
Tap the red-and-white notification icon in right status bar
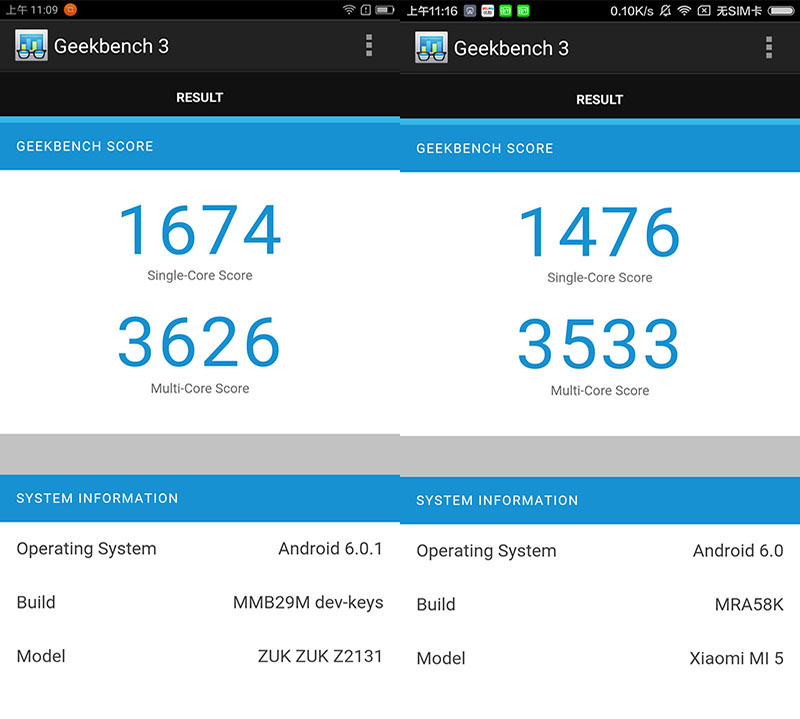(488, 11)
